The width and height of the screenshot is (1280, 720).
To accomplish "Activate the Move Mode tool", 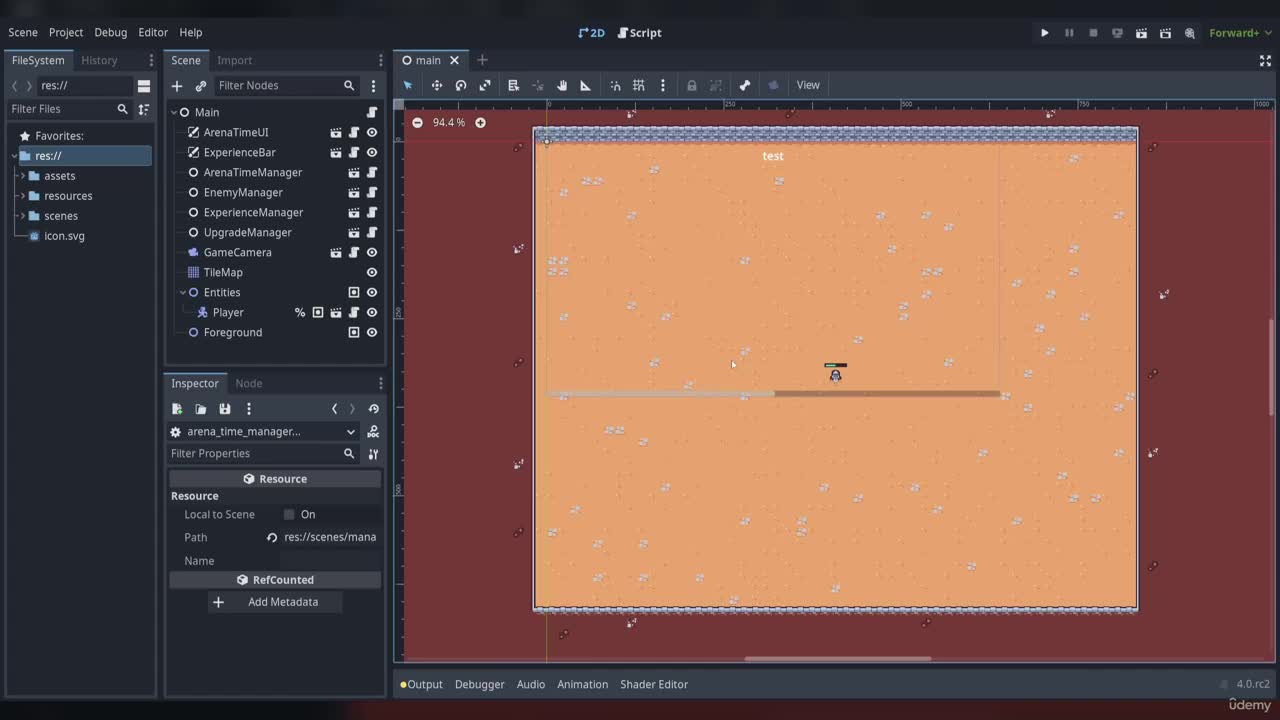I will 437,85.
